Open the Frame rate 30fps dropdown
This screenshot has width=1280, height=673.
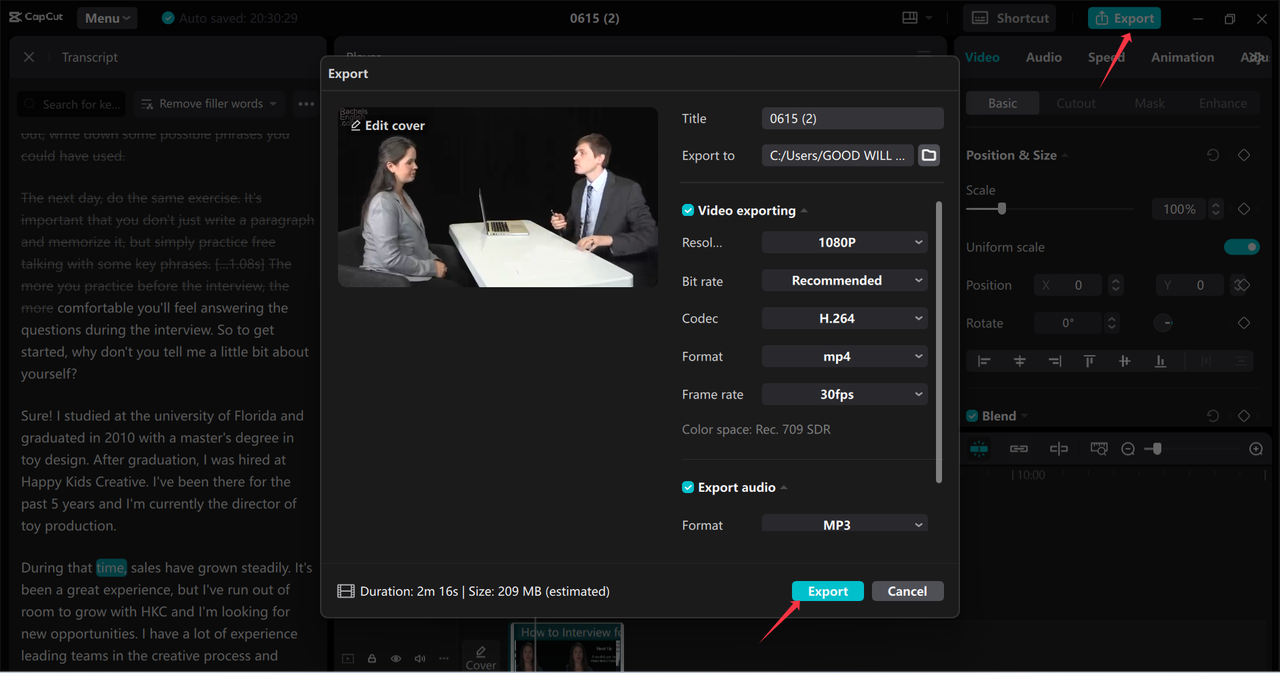[845, 394]
